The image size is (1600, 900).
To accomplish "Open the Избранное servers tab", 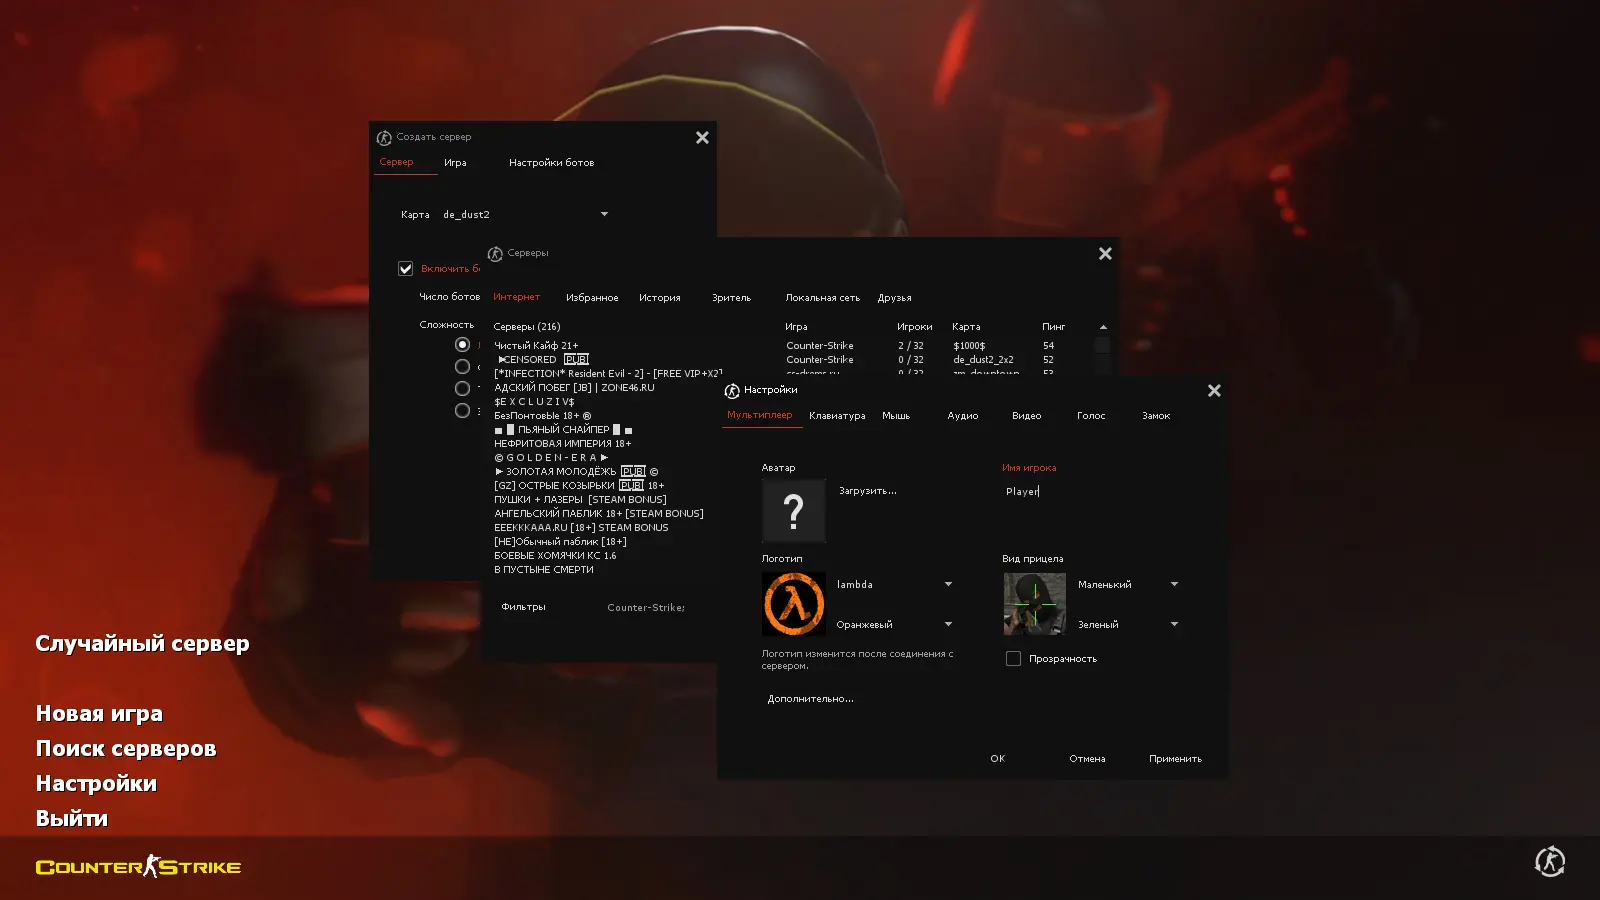I will 592,298.
